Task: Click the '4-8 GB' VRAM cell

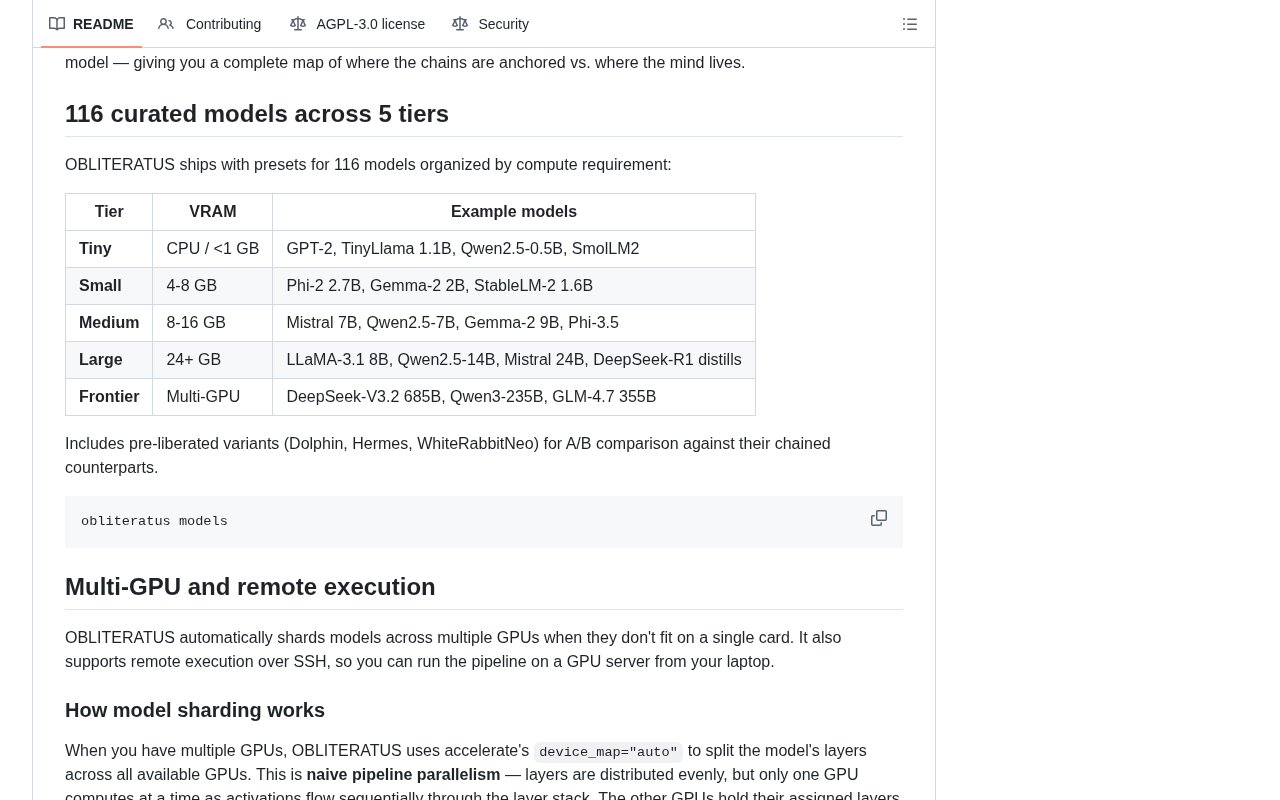Action: tap(213, 286)
